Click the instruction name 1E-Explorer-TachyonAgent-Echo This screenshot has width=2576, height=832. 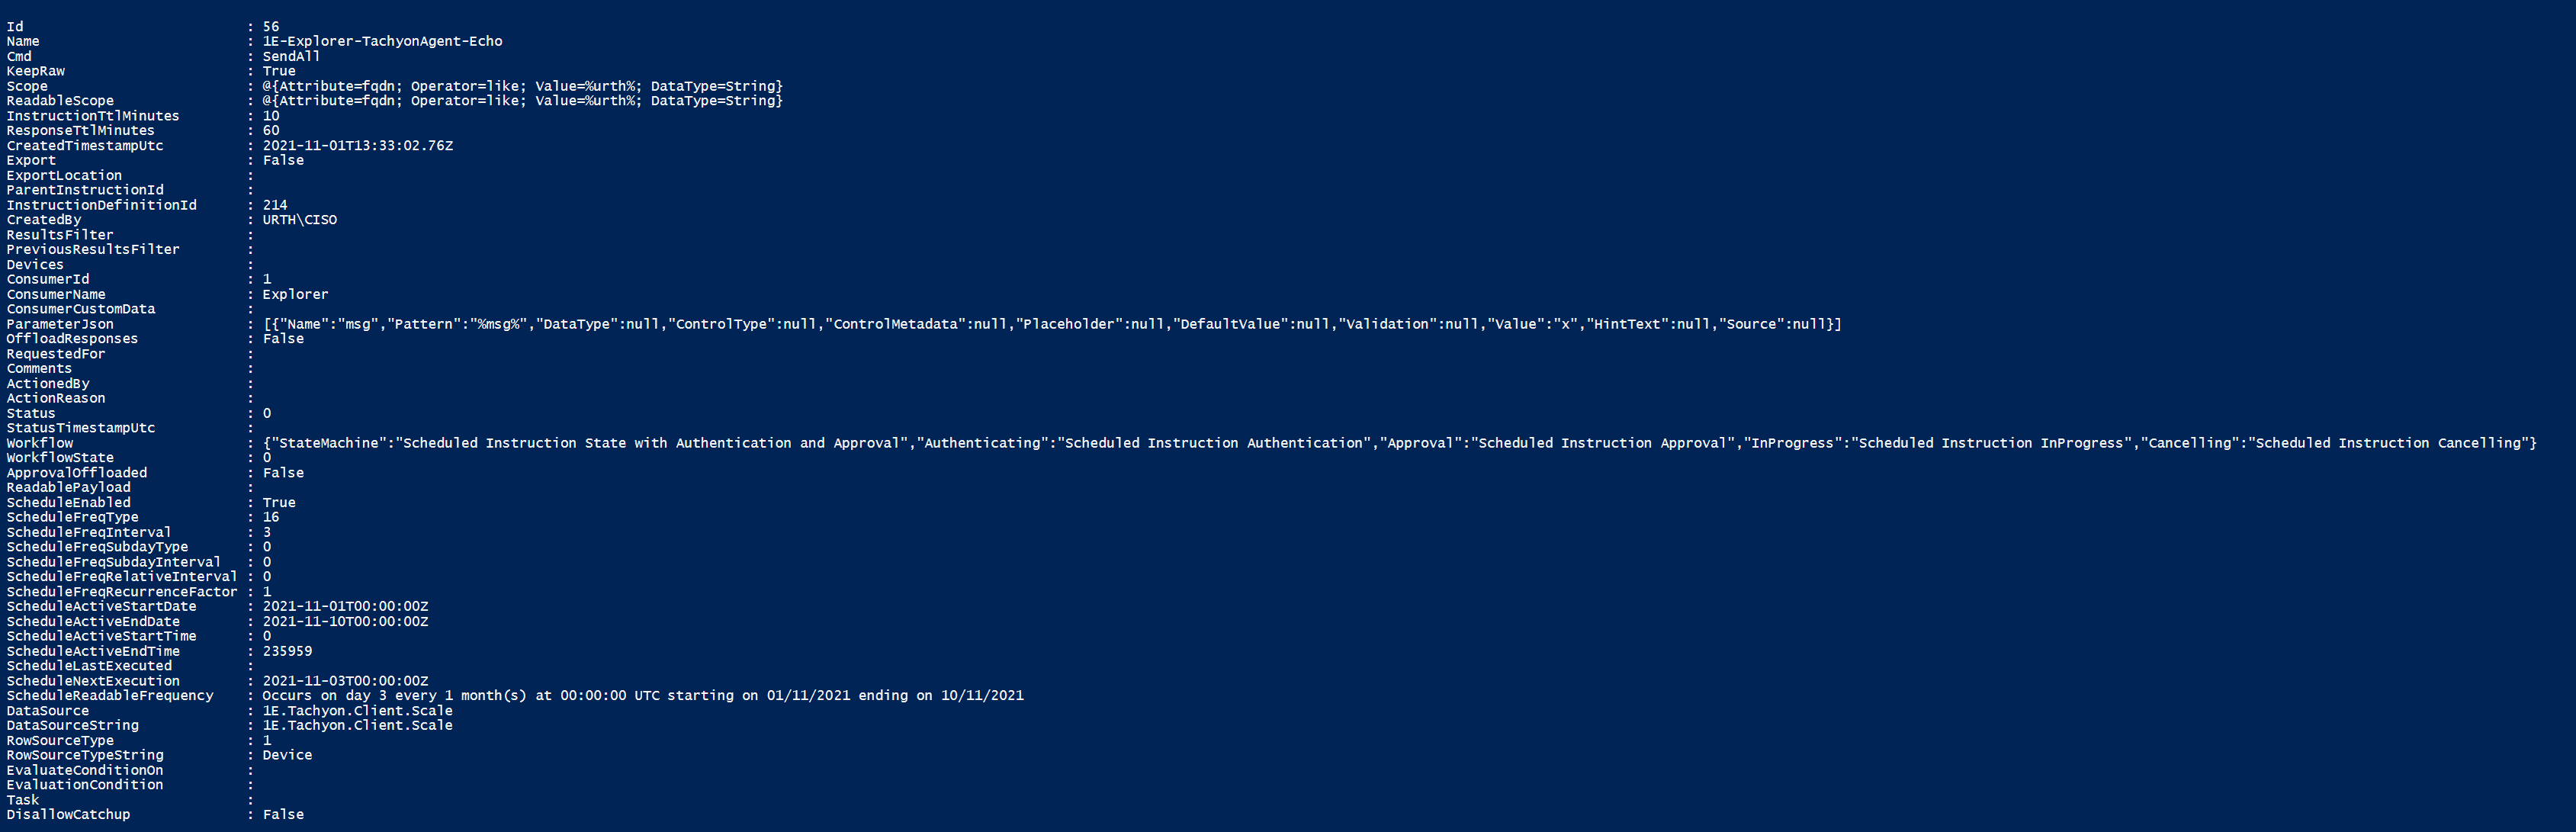tap(382, 41)
